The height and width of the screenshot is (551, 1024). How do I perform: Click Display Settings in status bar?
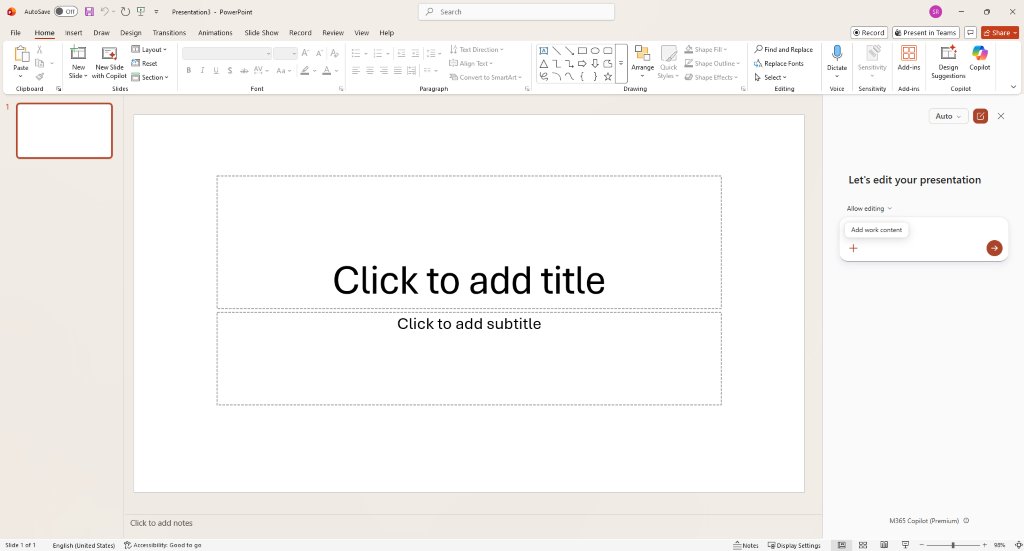(x=794, y=545)
